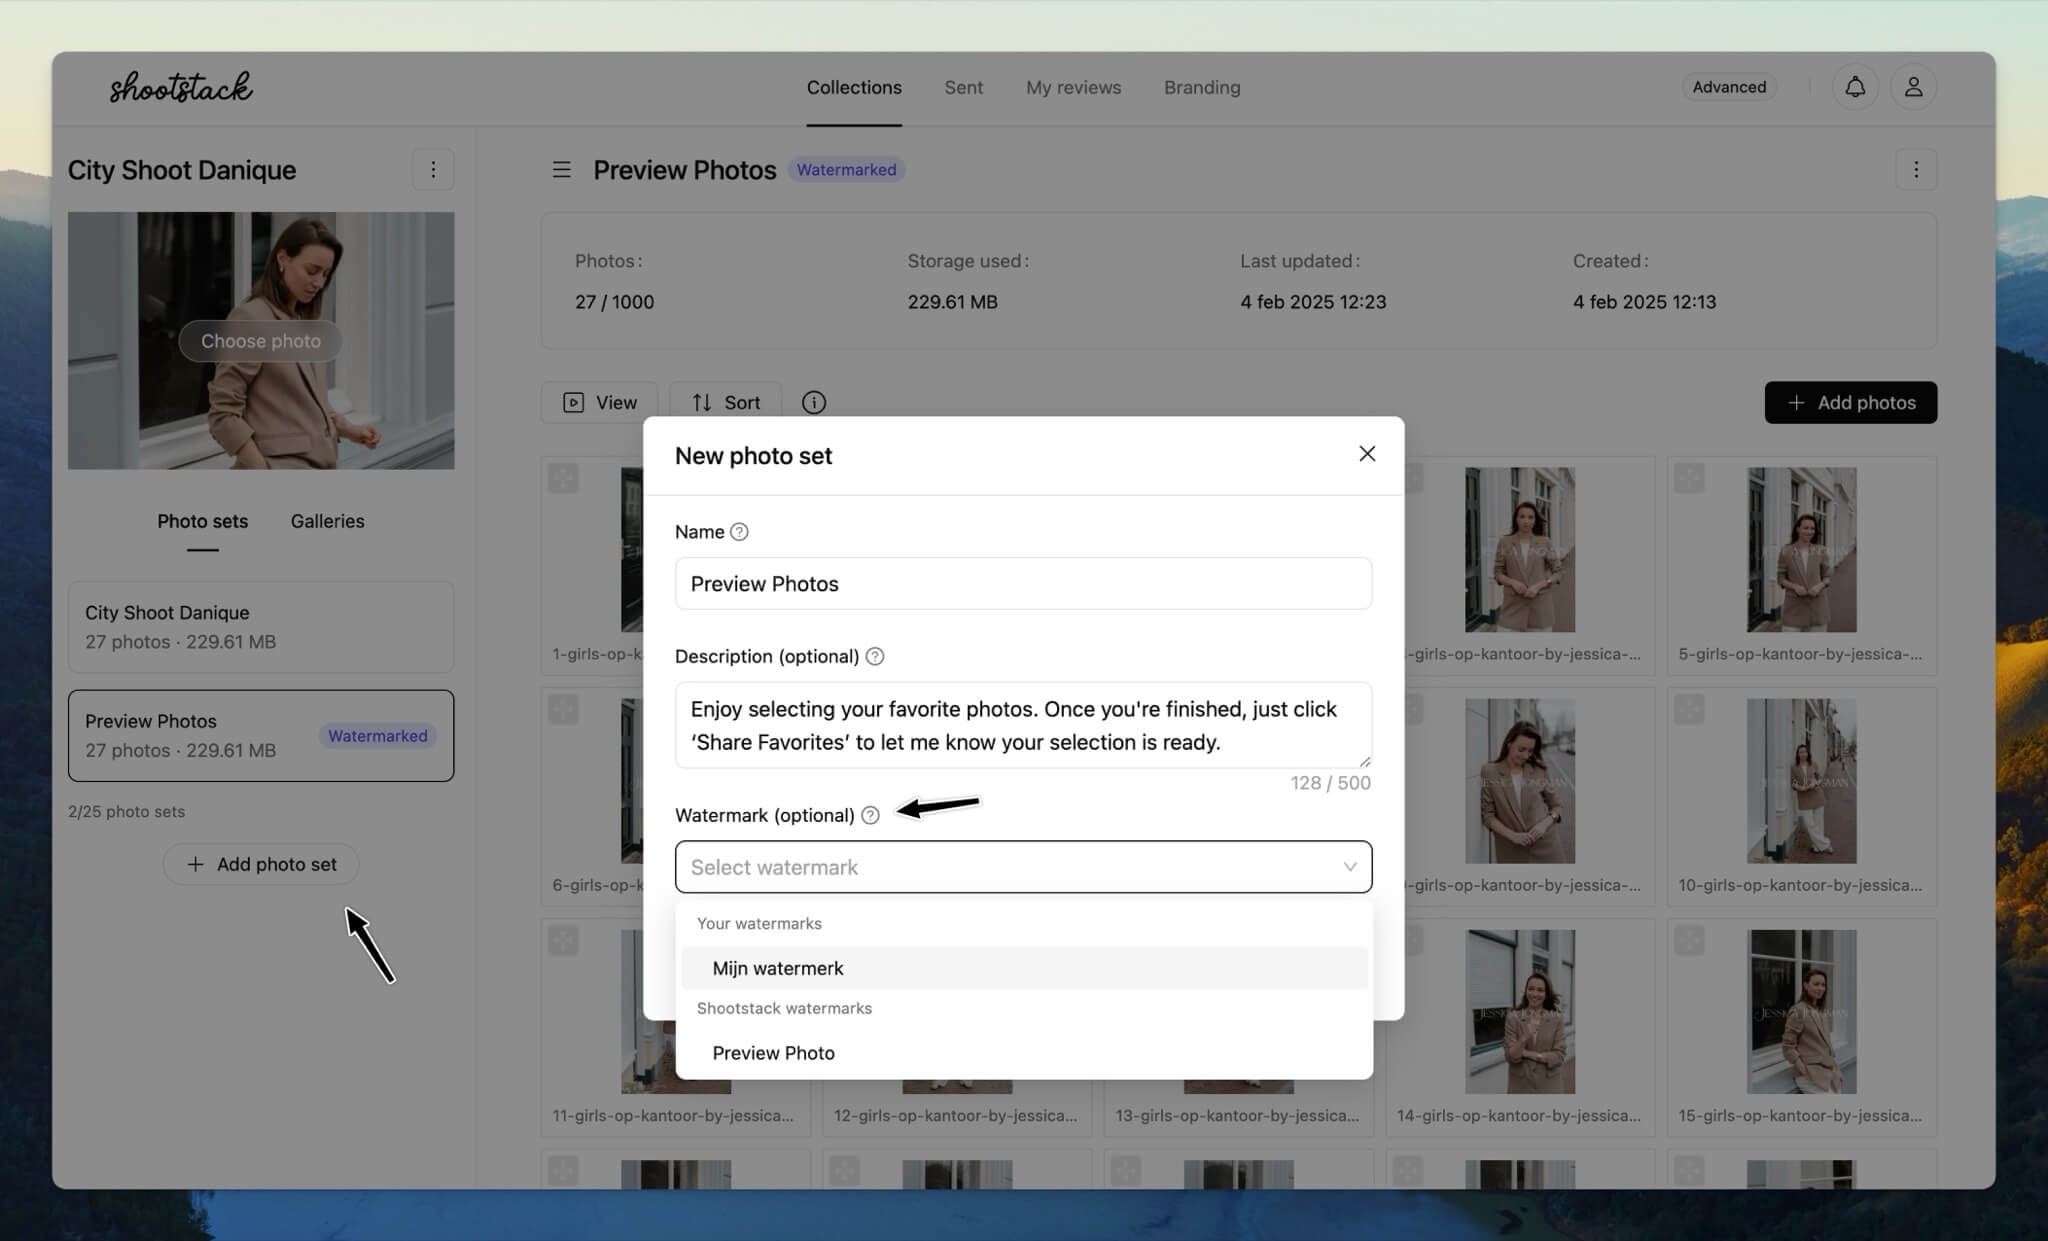This screenshot has width=2048, height=1241.
Task: Open thumbnail 10-girls-op-kantoor-by-jessica
Action: [1801, 780]
